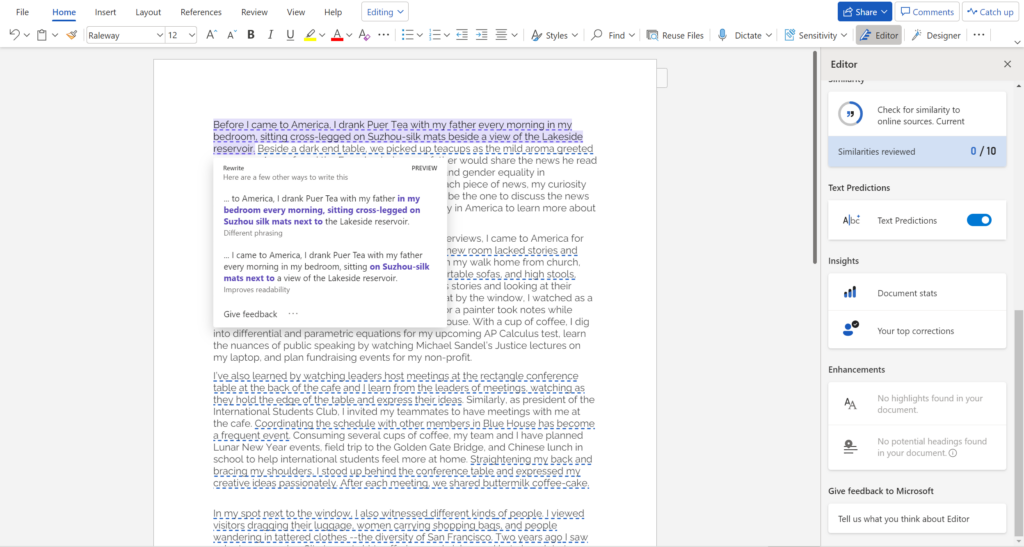Screen dimensions: 1024x547
Task: Close the Editor side panel
Action: [1007, 64]
